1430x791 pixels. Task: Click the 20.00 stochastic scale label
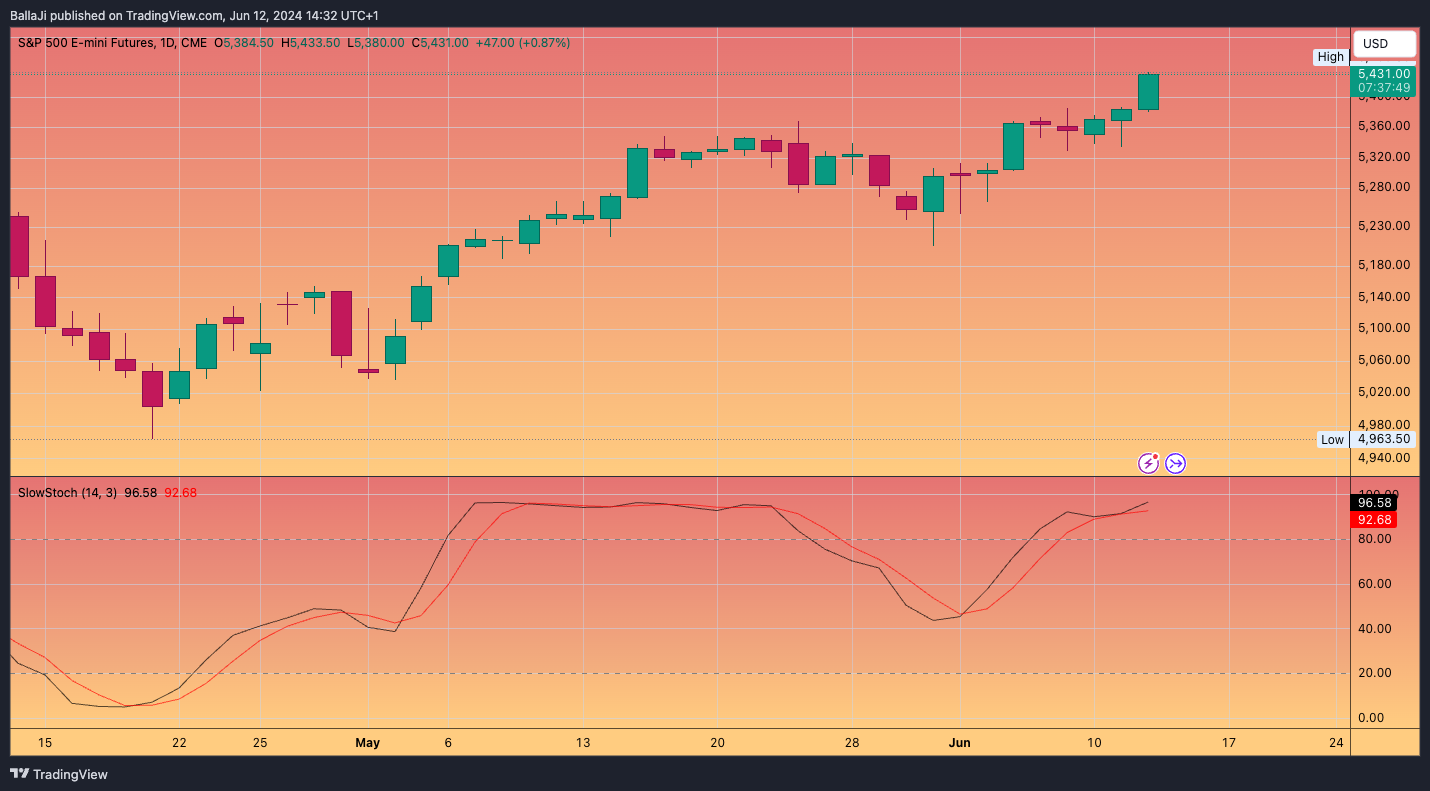1374,673
